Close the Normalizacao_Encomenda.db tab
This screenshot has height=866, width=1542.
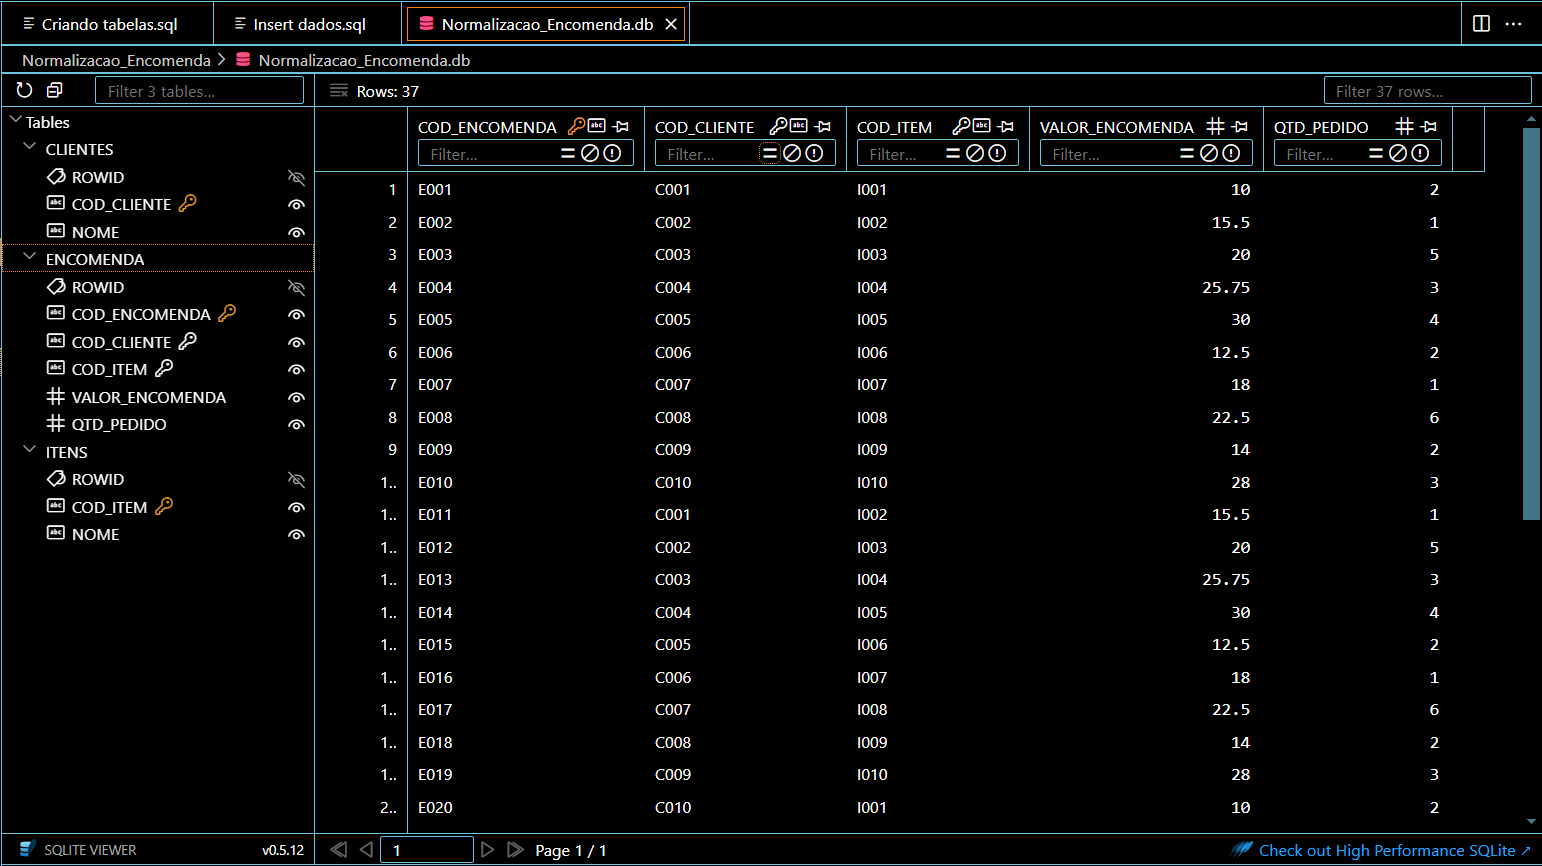click(671, 24)
